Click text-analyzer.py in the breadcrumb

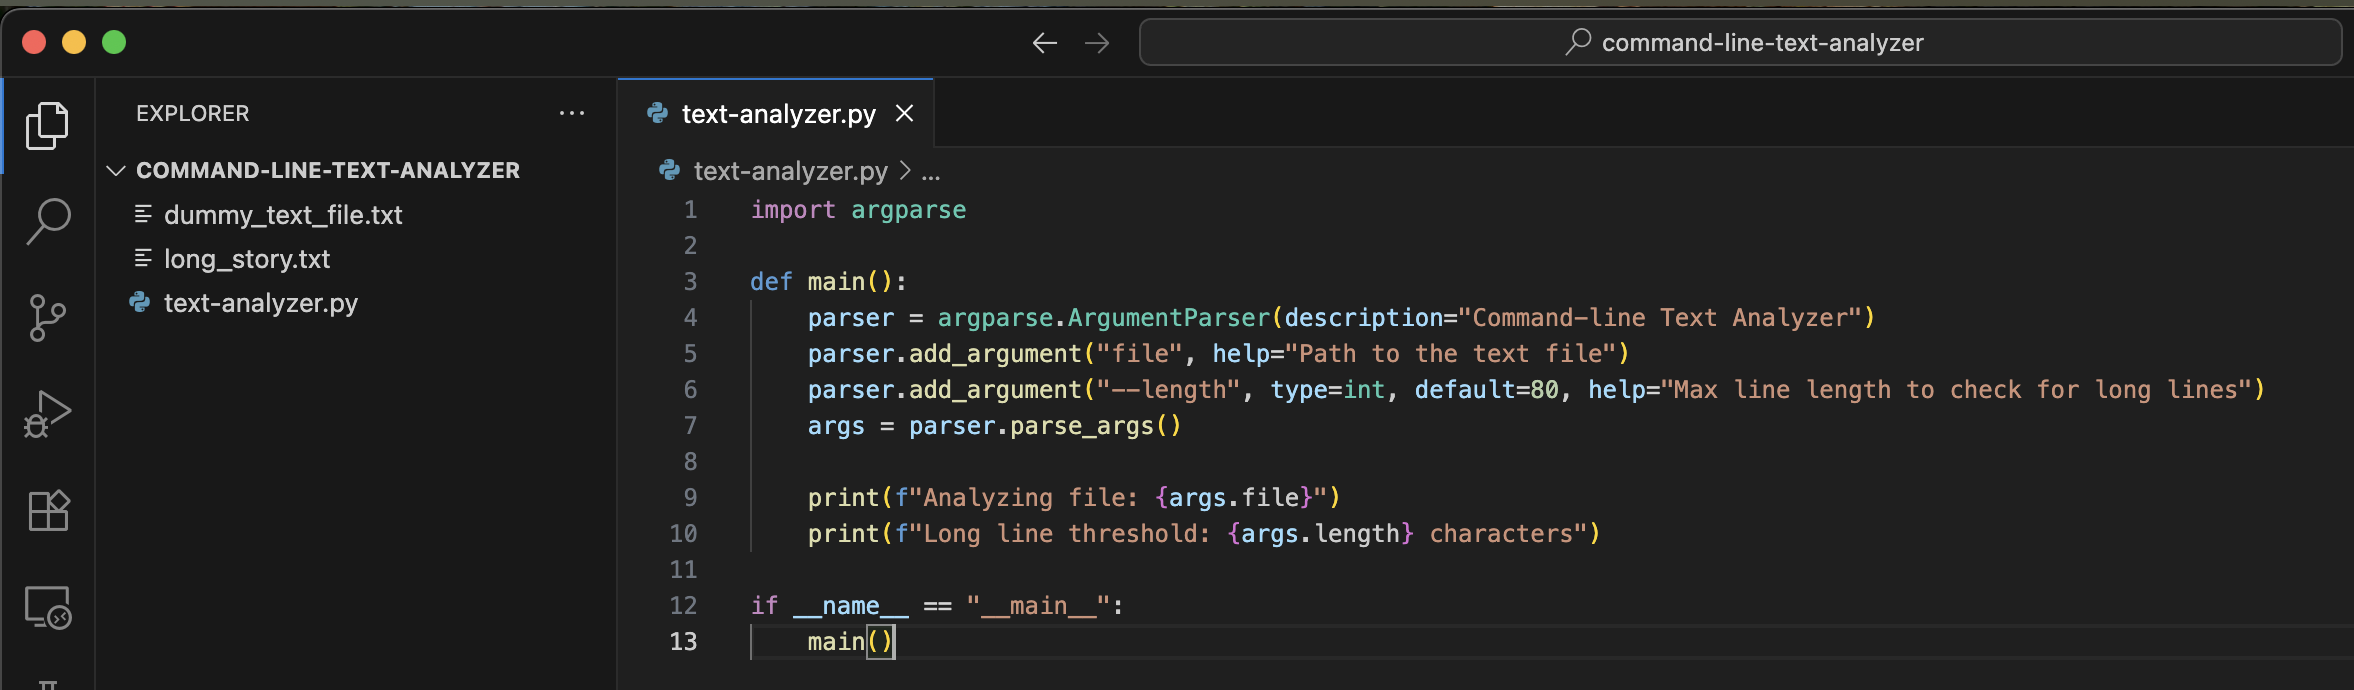click(x=790, y=171)
